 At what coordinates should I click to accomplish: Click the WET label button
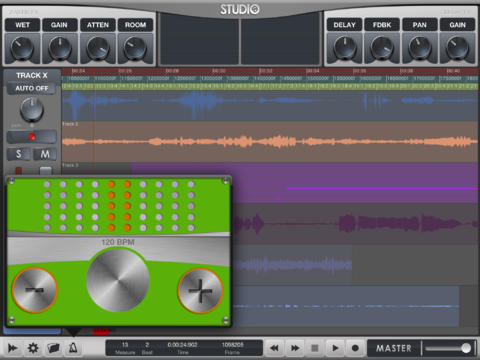[x=22, y=25]
